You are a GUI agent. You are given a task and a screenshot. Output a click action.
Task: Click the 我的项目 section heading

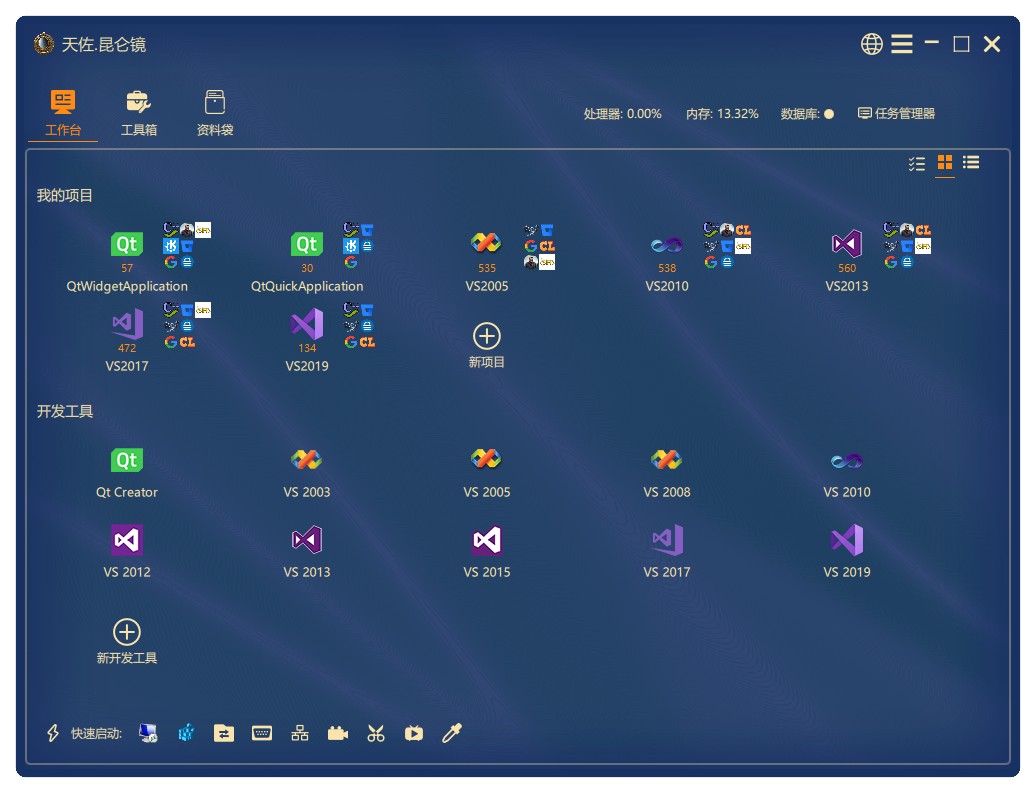tap(65, 196)
